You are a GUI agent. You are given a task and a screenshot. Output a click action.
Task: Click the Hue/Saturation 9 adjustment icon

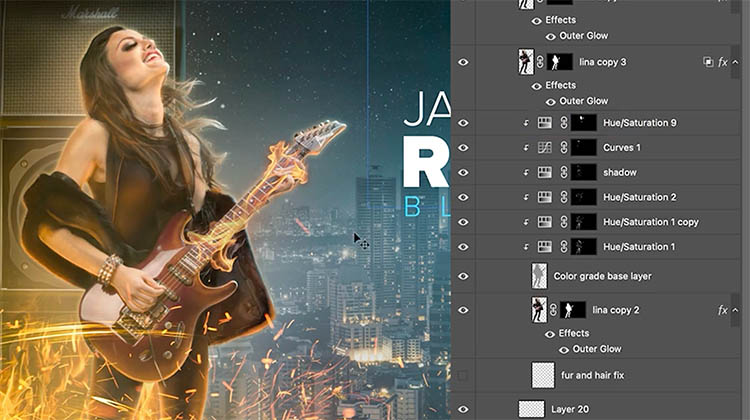[x=545, y=123]
